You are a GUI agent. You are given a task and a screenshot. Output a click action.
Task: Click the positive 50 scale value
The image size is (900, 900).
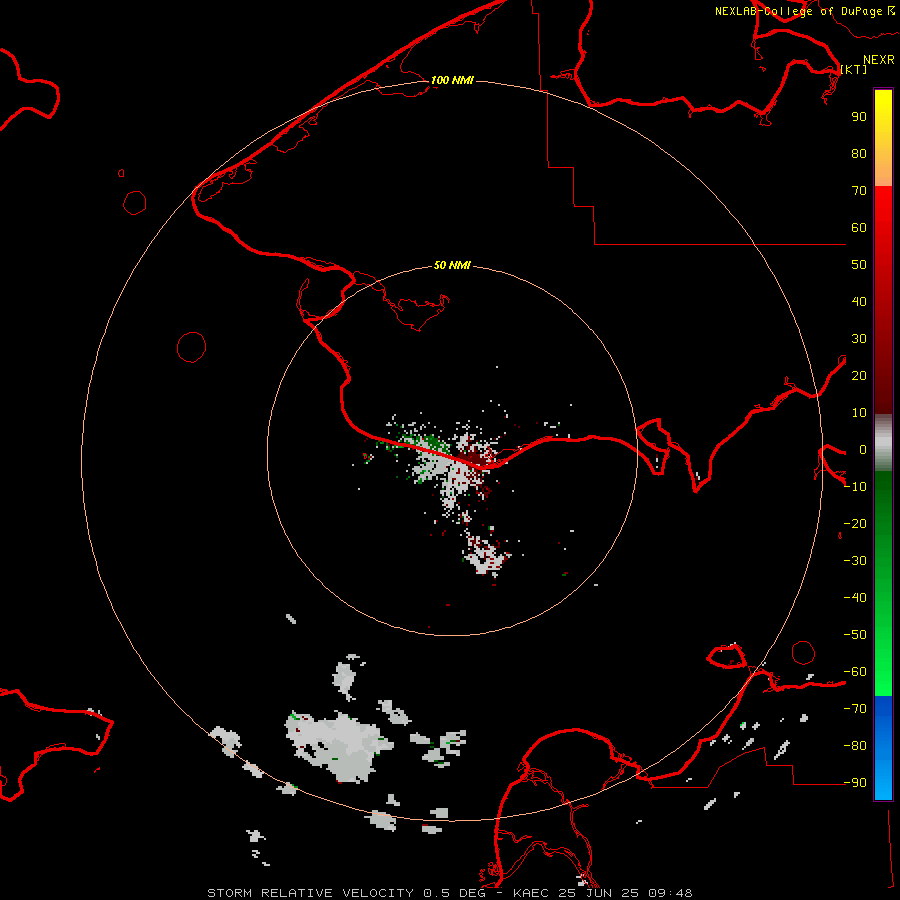859,265
